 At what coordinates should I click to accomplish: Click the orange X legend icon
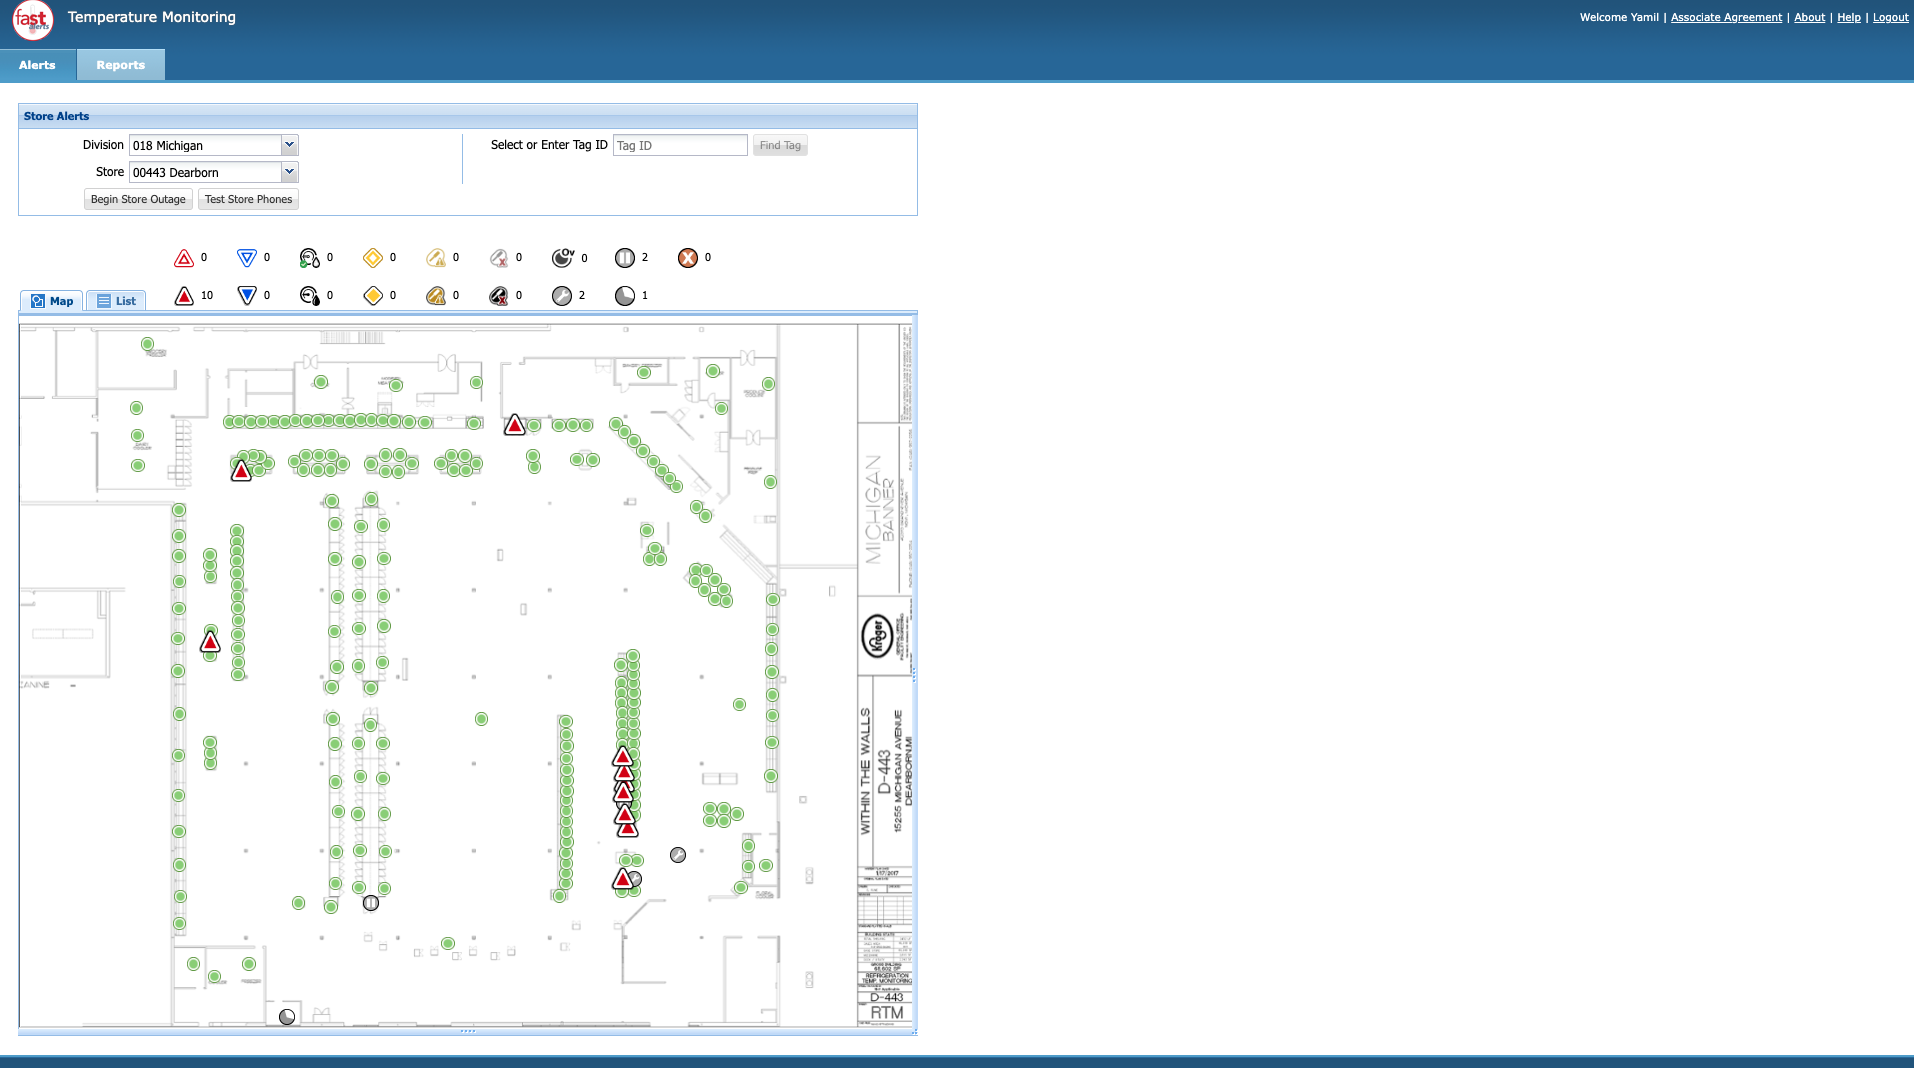[688, 258]
